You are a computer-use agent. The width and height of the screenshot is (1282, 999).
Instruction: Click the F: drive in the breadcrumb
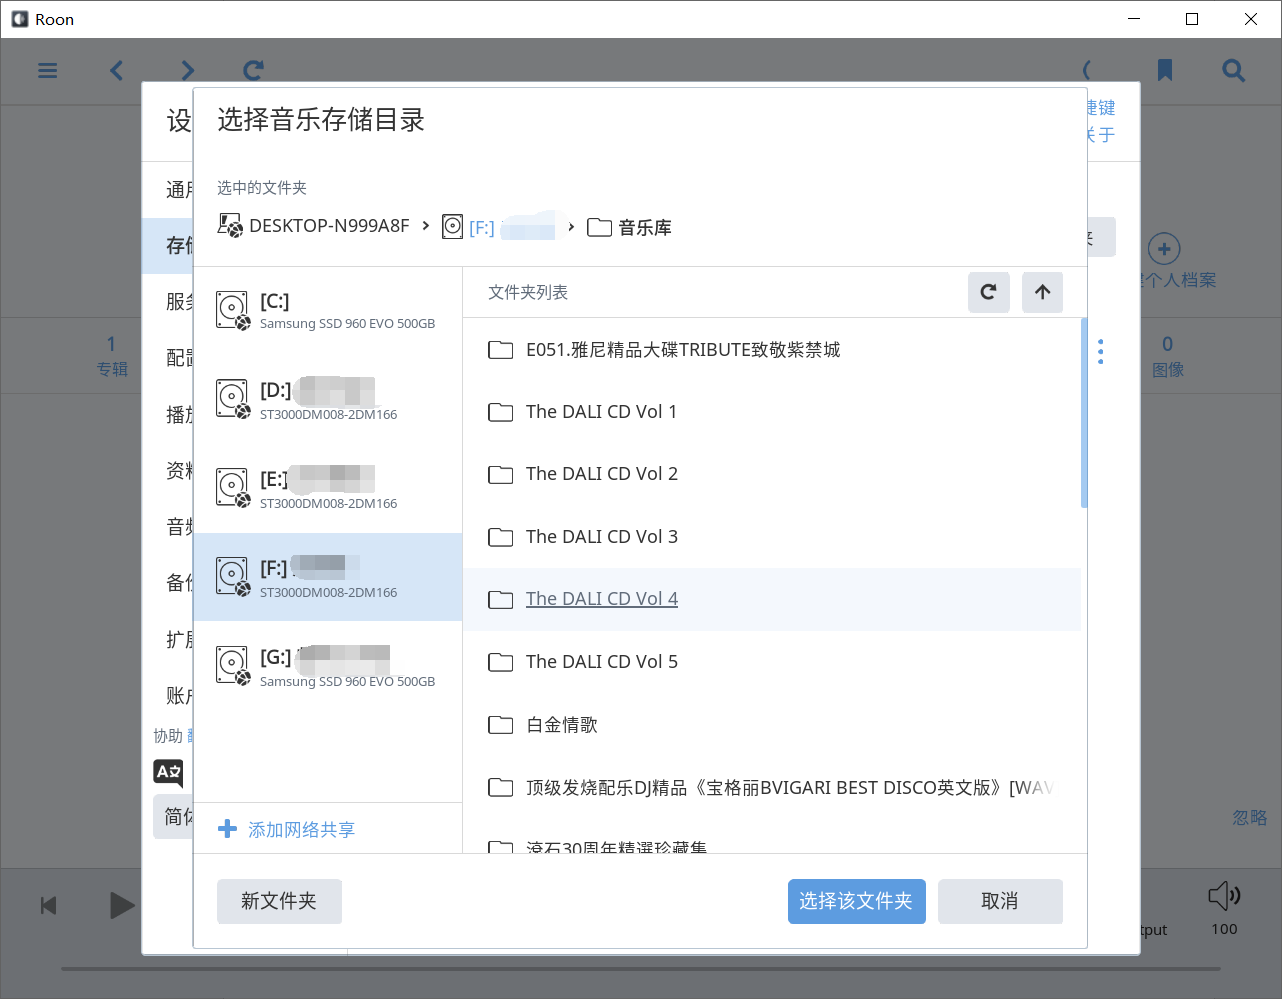tap(499, 227)
